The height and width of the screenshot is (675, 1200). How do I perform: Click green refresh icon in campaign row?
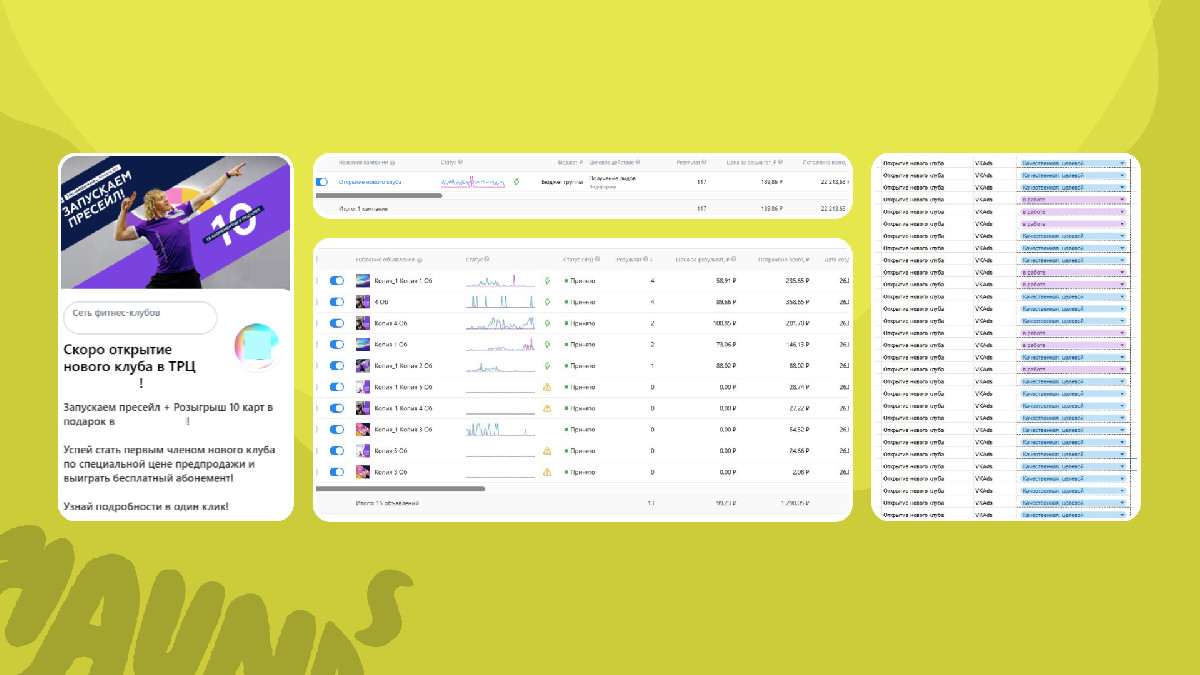pyautogui.click(x=516, y=182)
